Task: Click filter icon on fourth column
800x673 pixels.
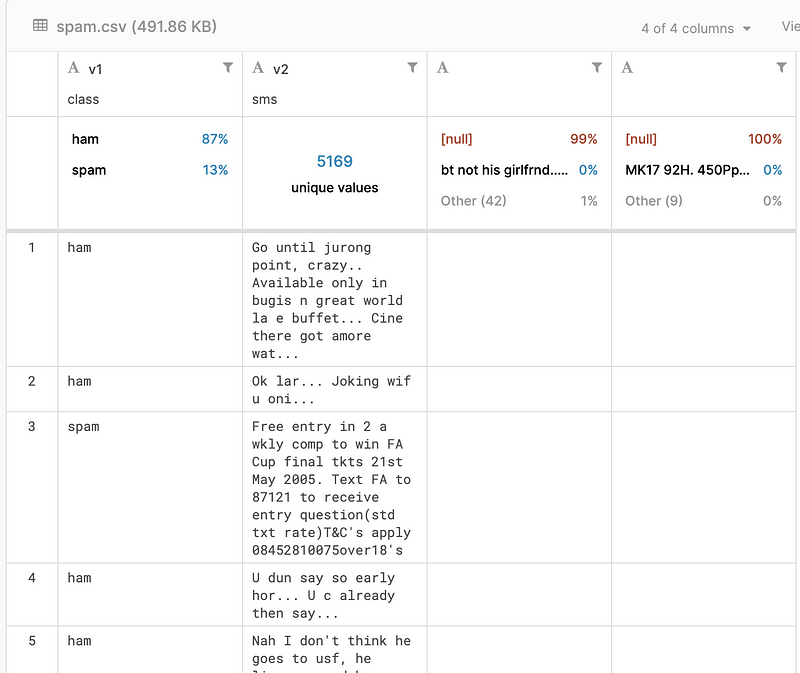Action: click(x=782, y=67)
